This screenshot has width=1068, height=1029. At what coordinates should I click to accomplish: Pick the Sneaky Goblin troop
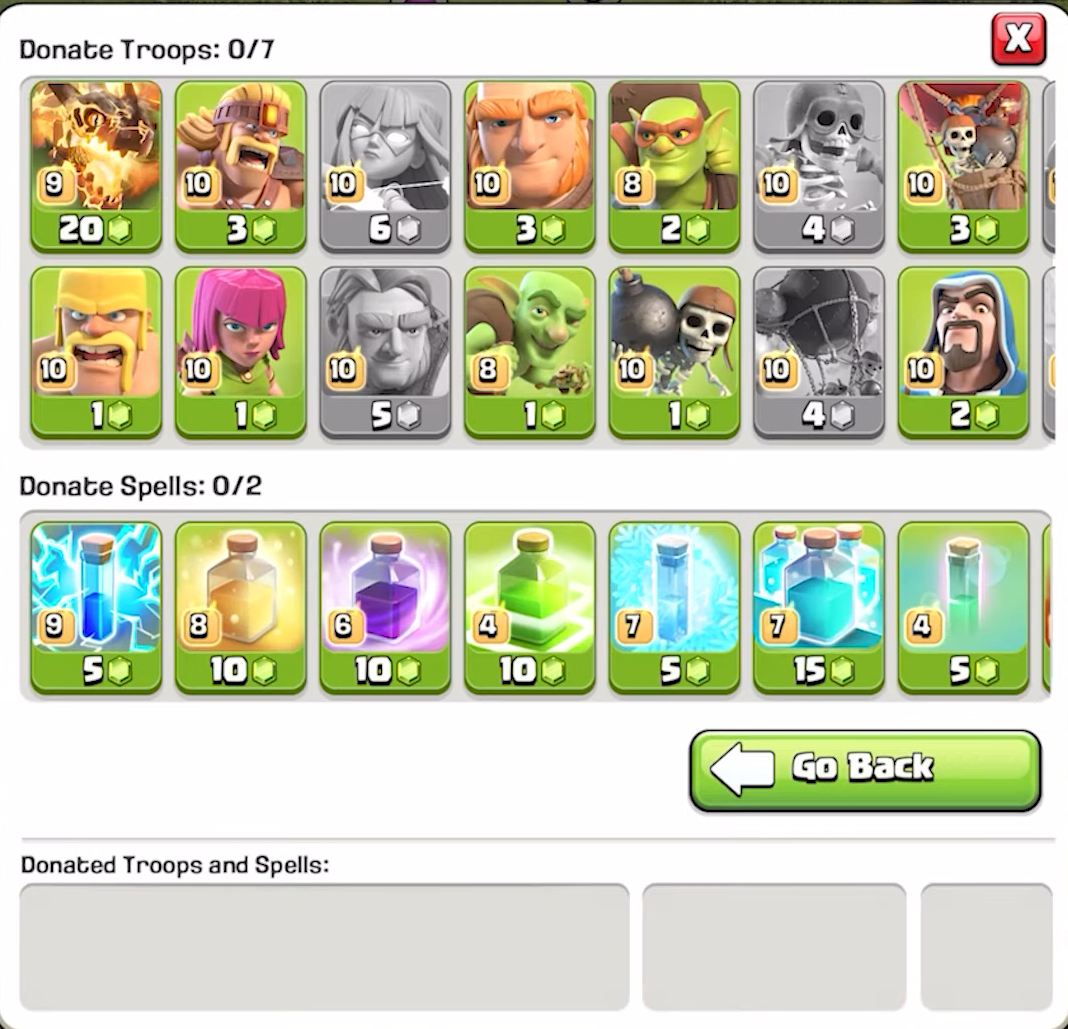click(x=674, y=166)
